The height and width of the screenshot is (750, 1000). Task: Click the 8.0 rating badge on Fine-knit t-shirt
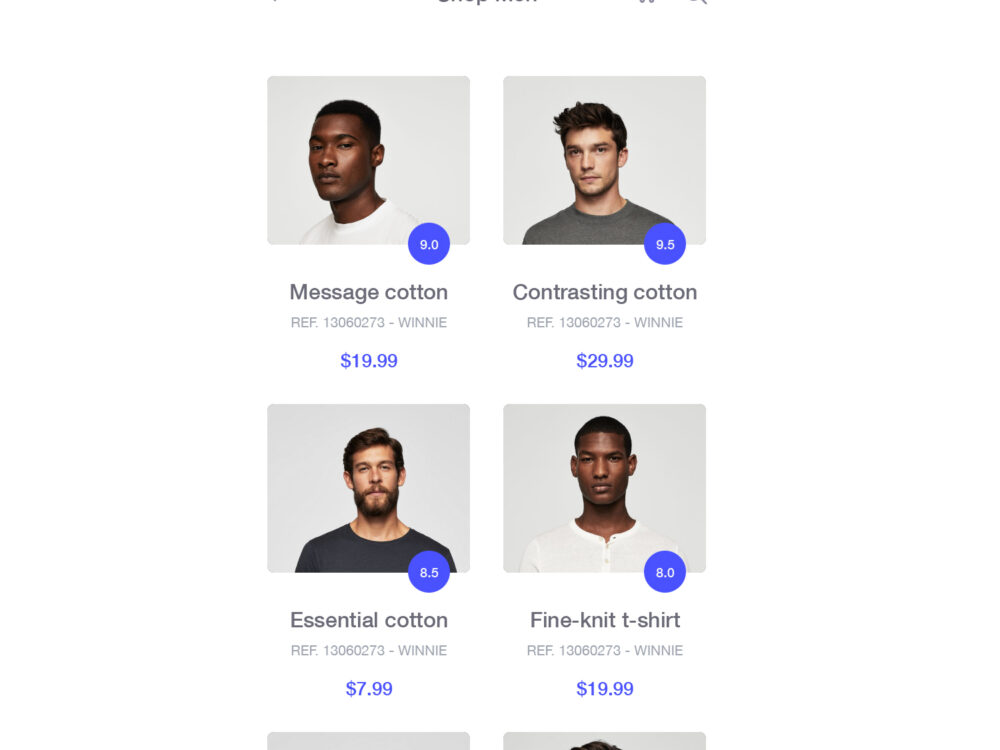click(x=666, y=572)
